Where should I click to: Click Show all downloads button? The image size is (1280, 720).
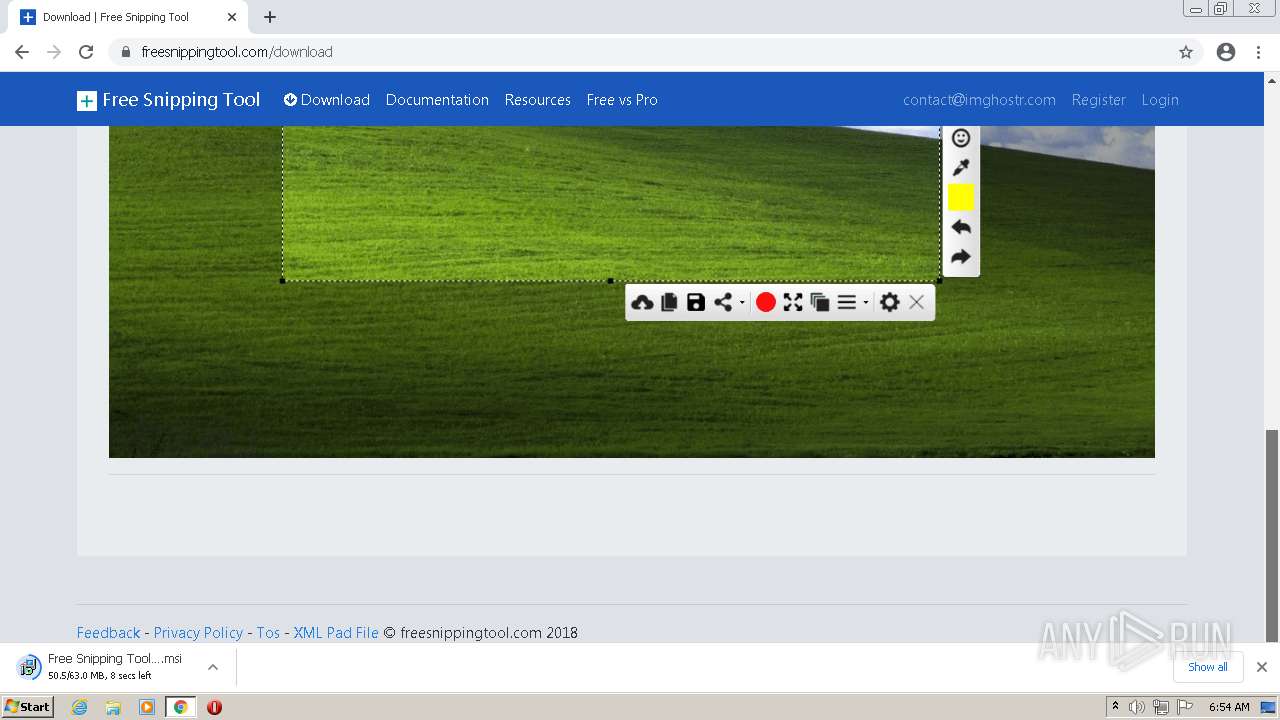(x=1207, y=667)
